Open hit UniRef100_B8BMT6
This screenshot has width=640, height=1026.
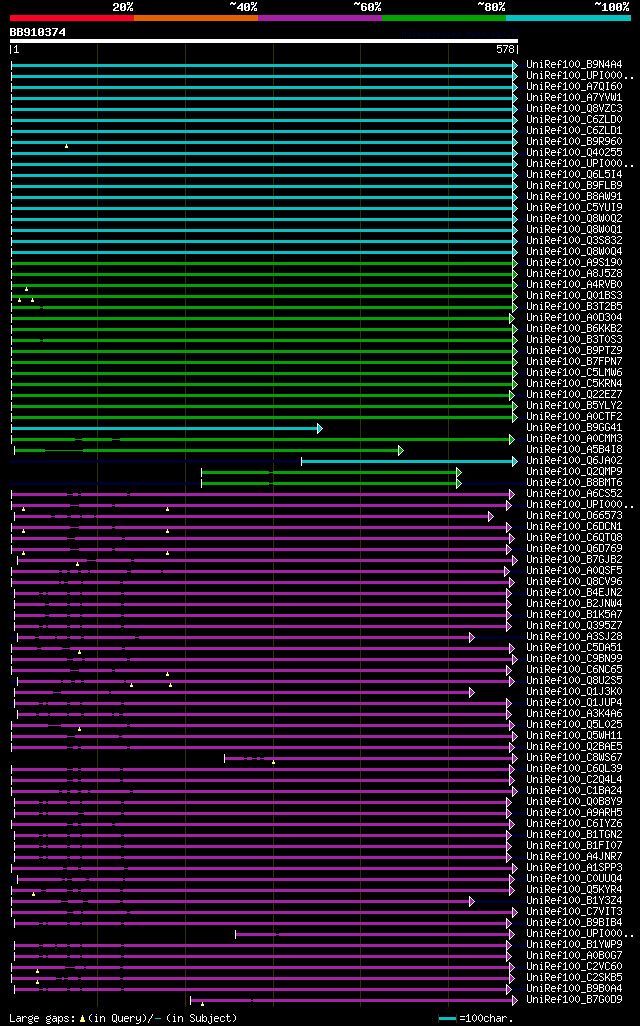tap(575, 482)
